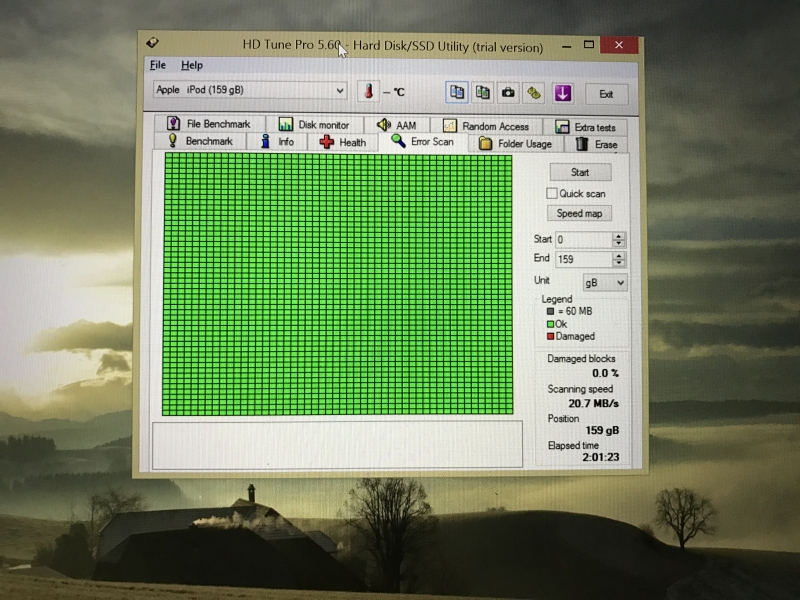This screenshot has width=800, height=600.
Task: Open the Unit gB dropdown
Action: [619, 283]
